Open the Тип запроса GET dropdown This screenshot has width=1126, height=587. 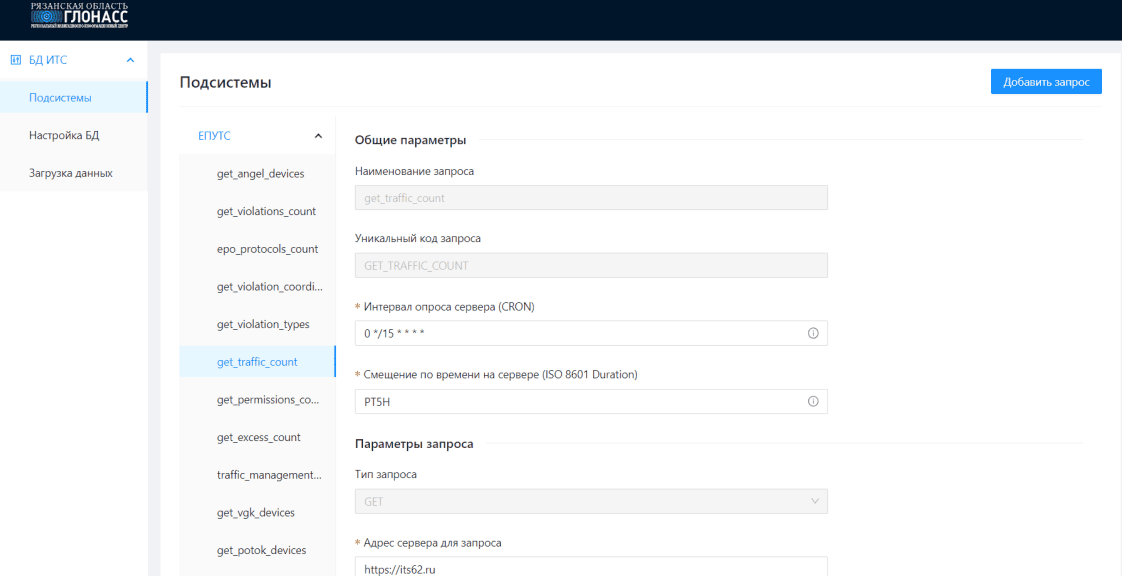(x=590, y=501)
